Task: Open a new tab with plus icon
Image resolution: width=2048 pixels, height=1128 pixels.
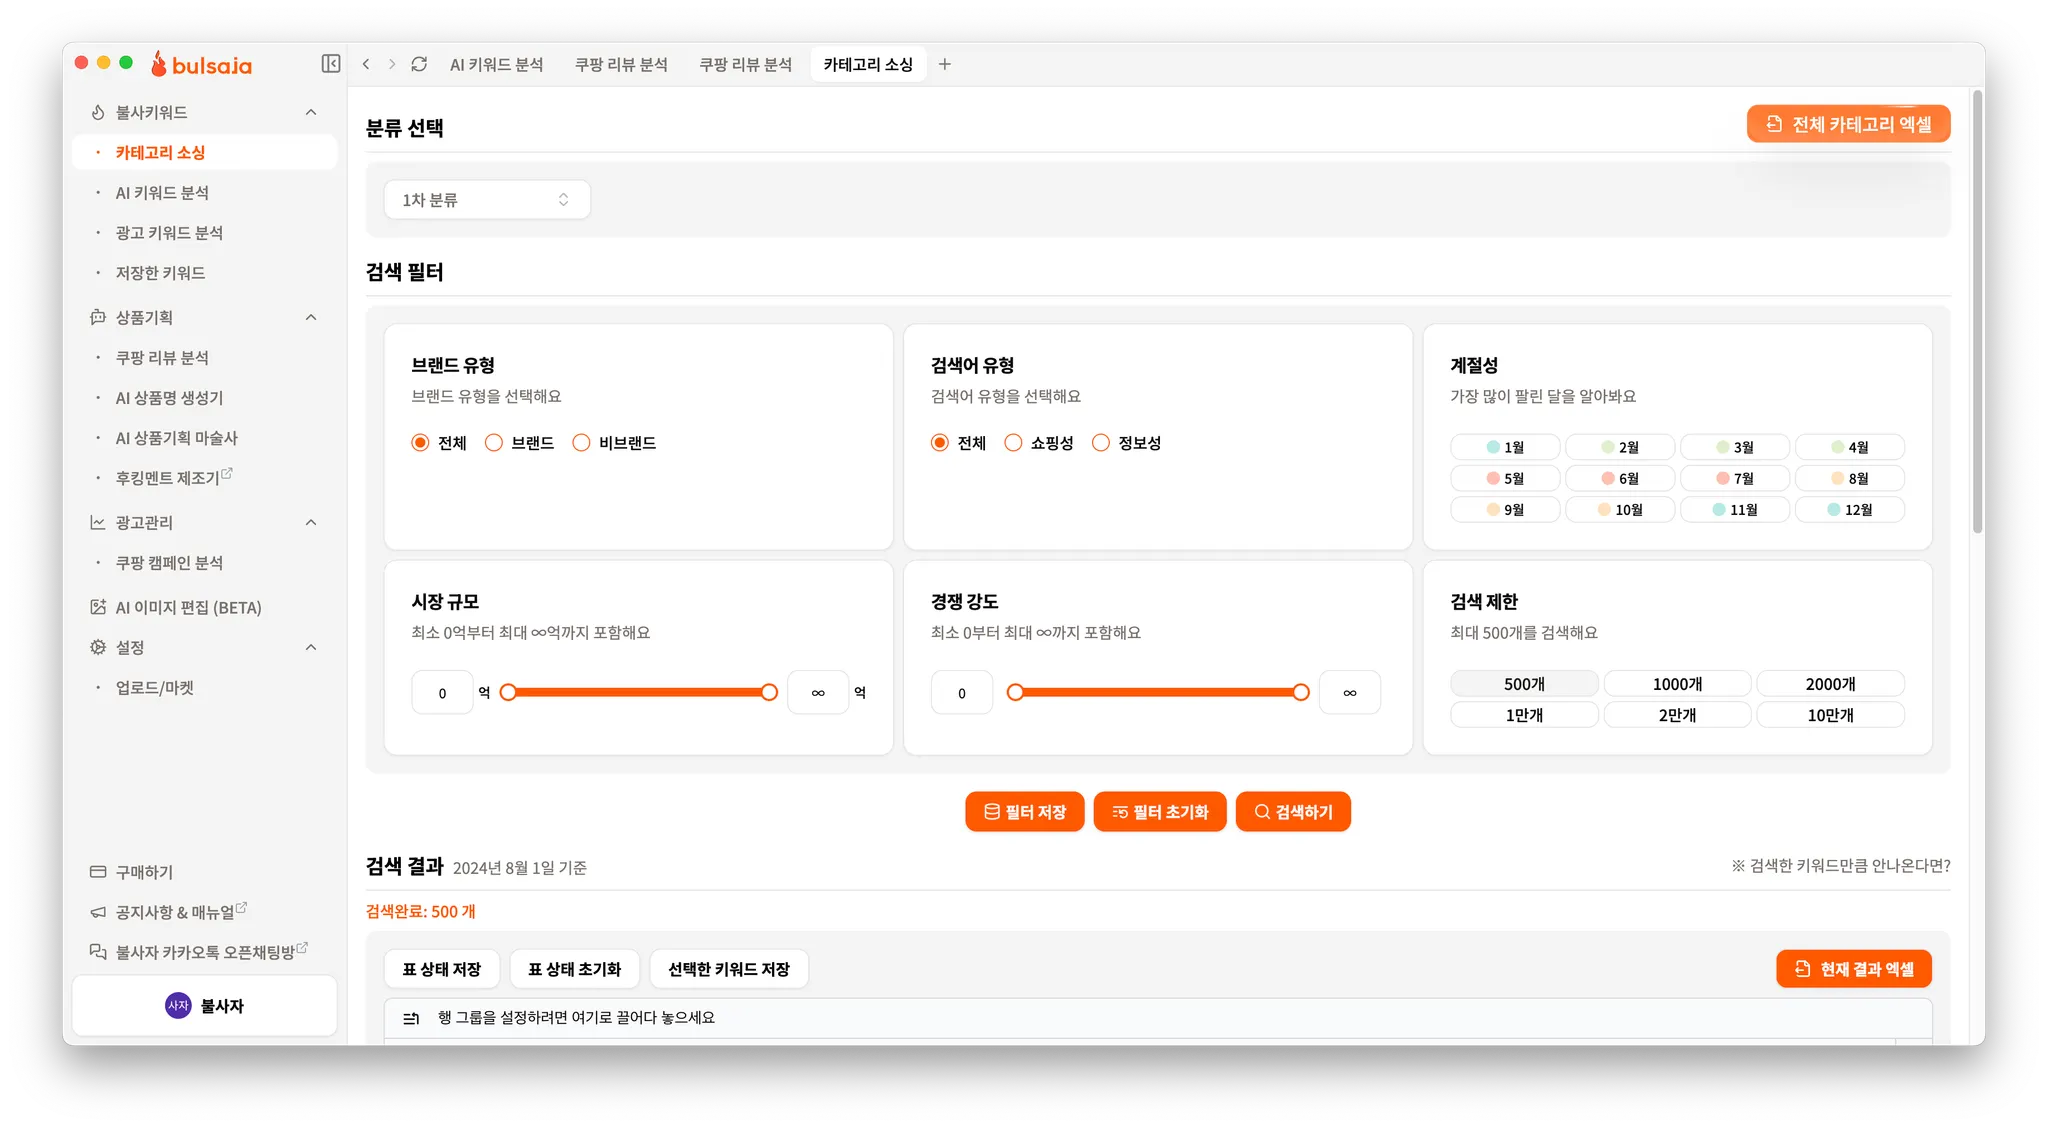Action: click(x=945, y=64)
